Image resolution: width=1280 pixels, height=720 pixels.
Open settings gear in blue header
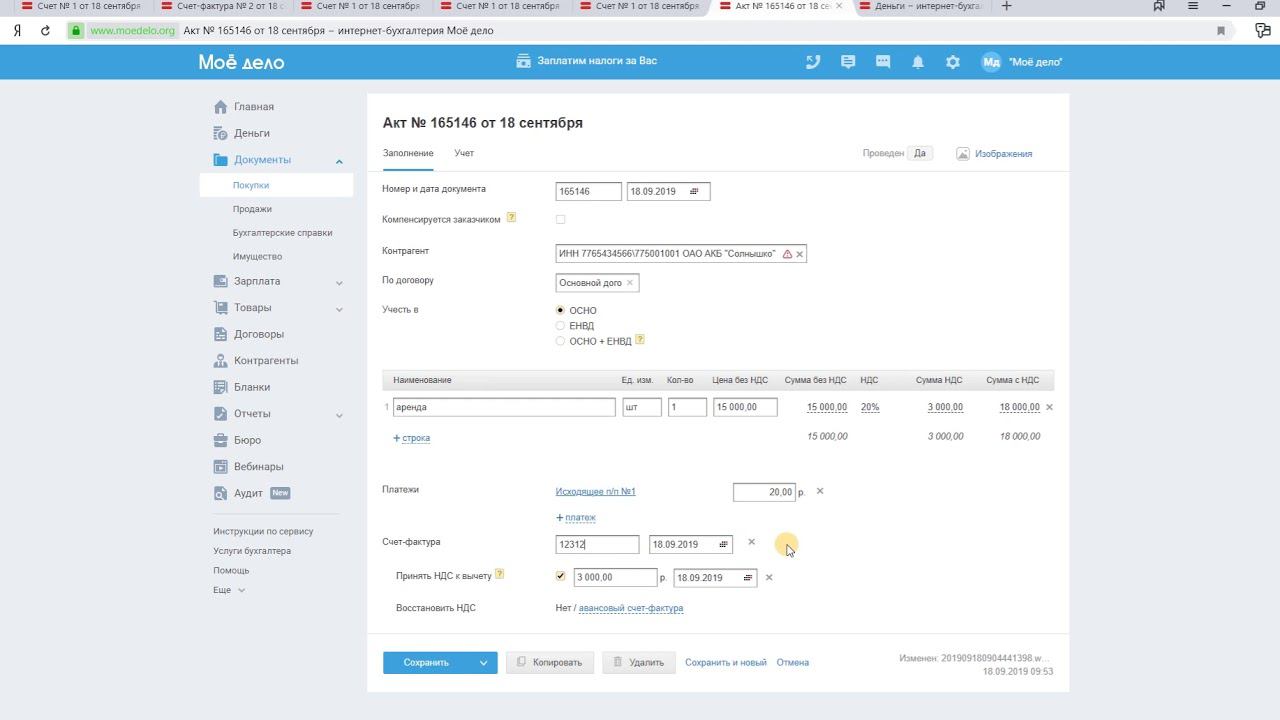click(x=953, y=62)
